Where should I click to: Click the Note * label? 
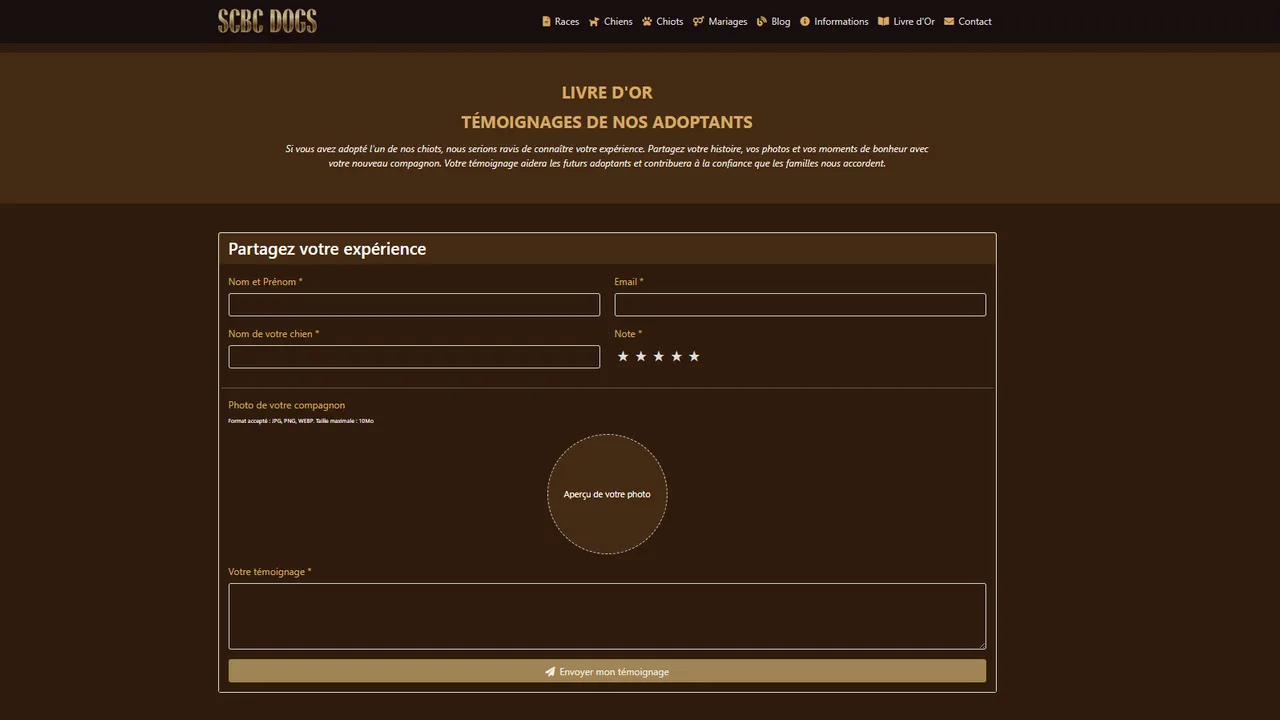coord(628,334)
